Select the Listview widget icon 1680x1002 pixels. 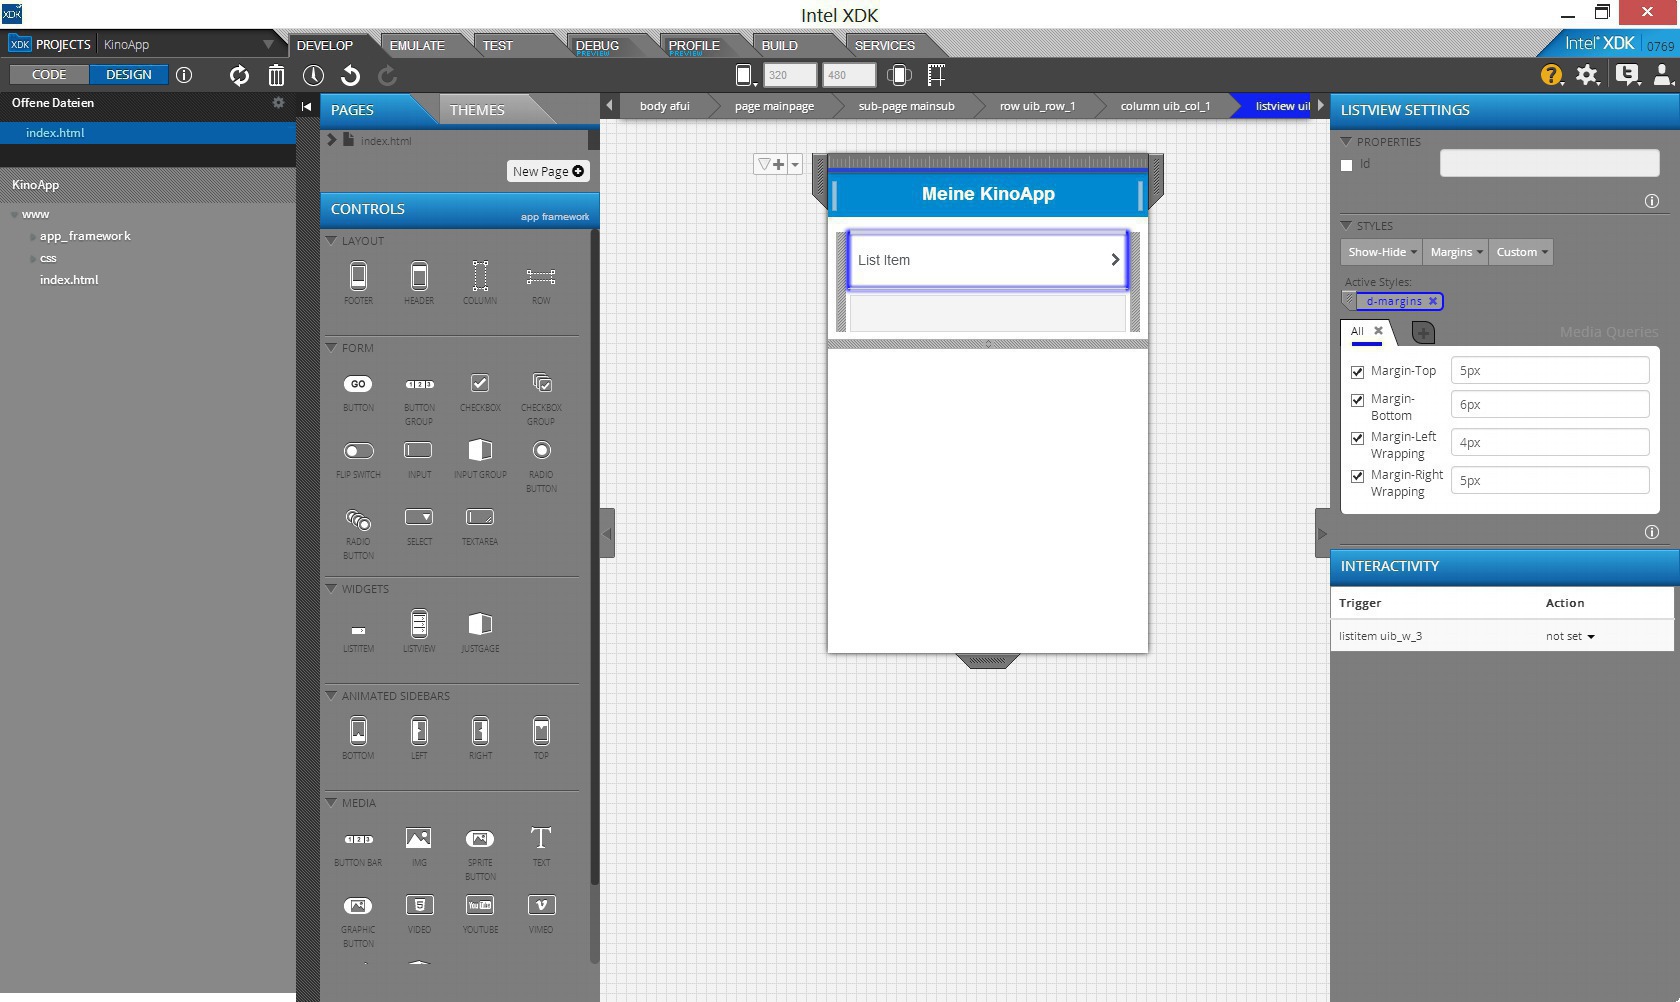coord(419,625)
